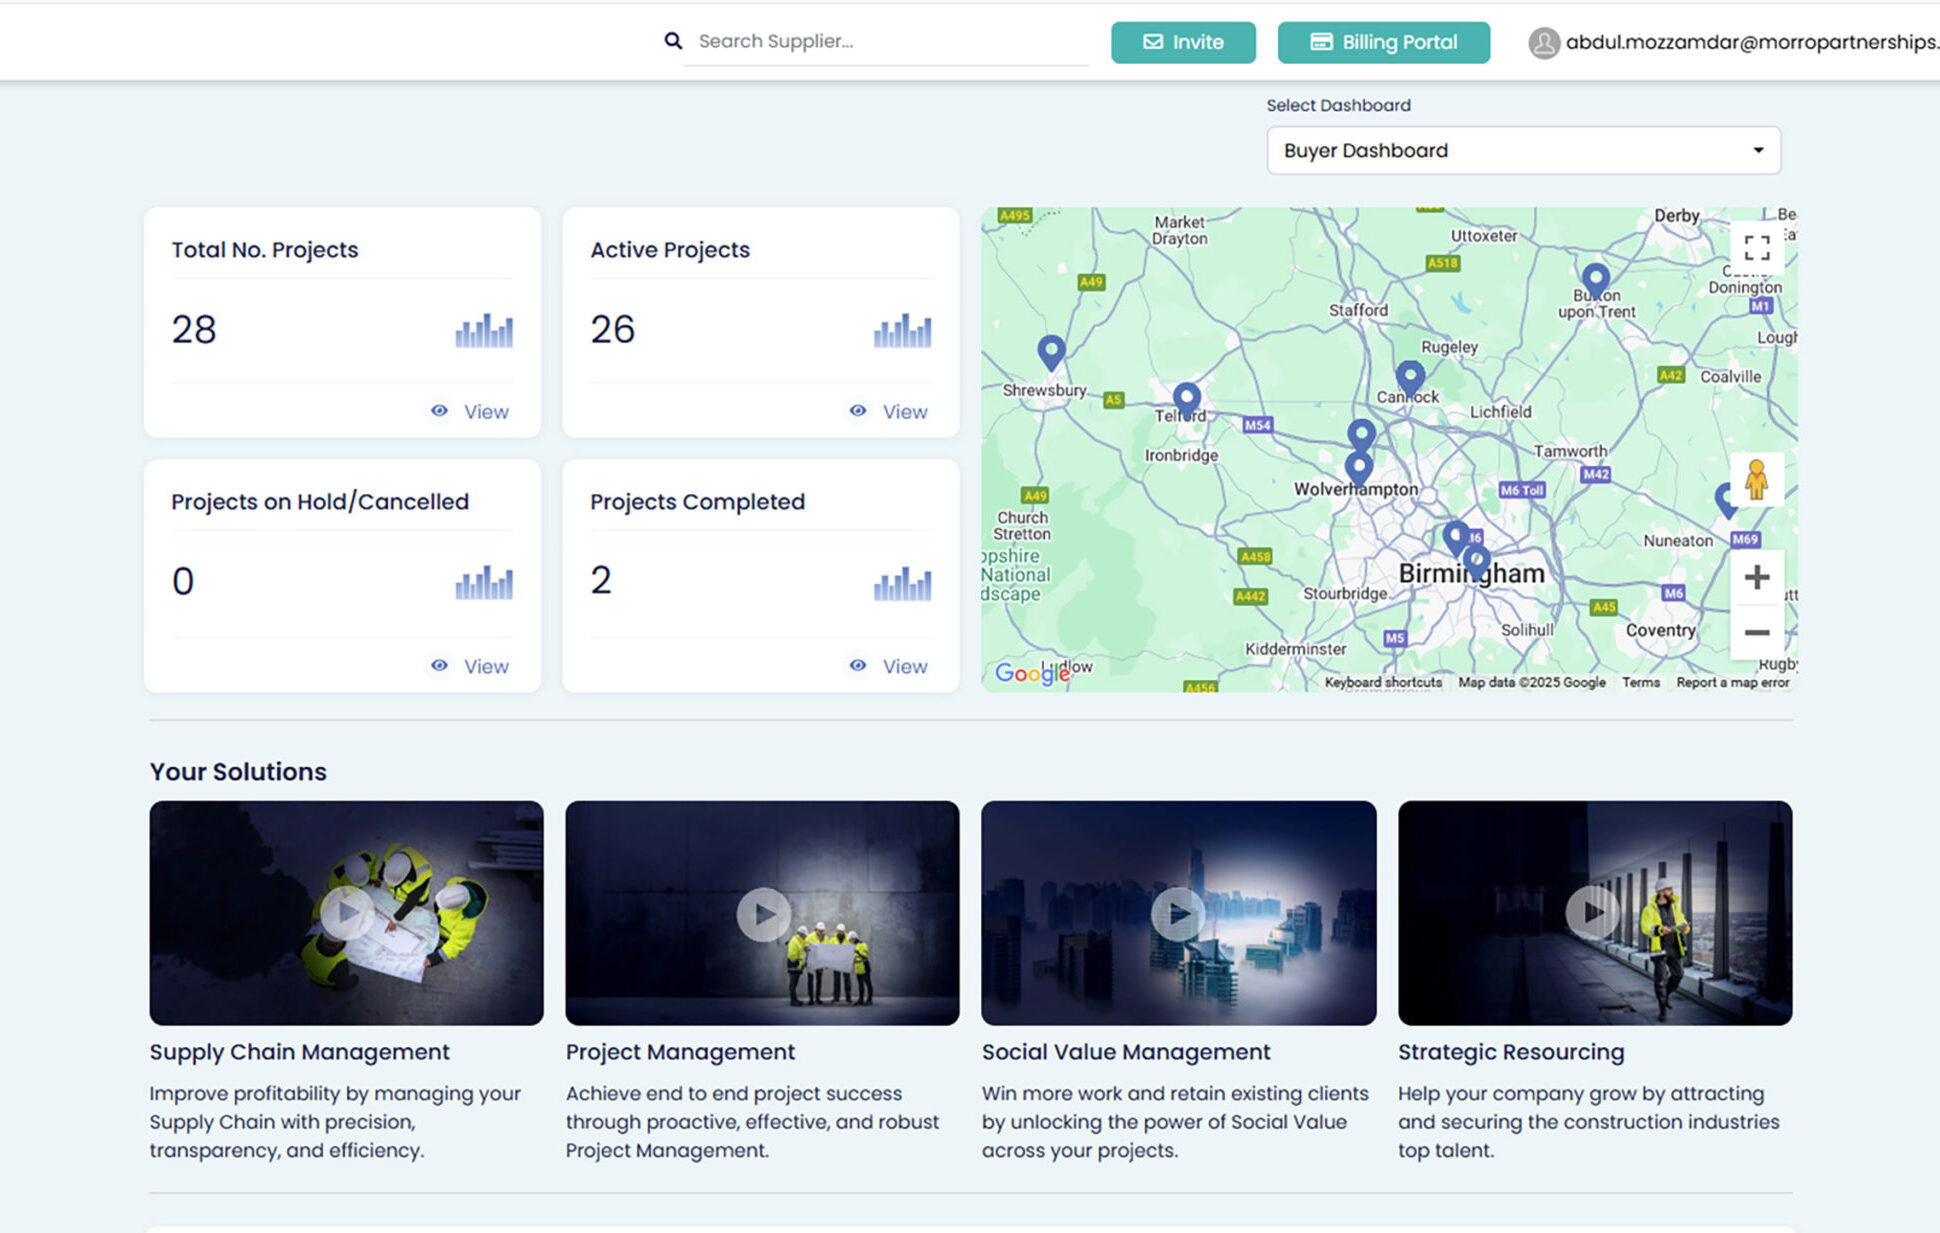Open map Keyboard shortcuts link

(x=1383, y=683)
